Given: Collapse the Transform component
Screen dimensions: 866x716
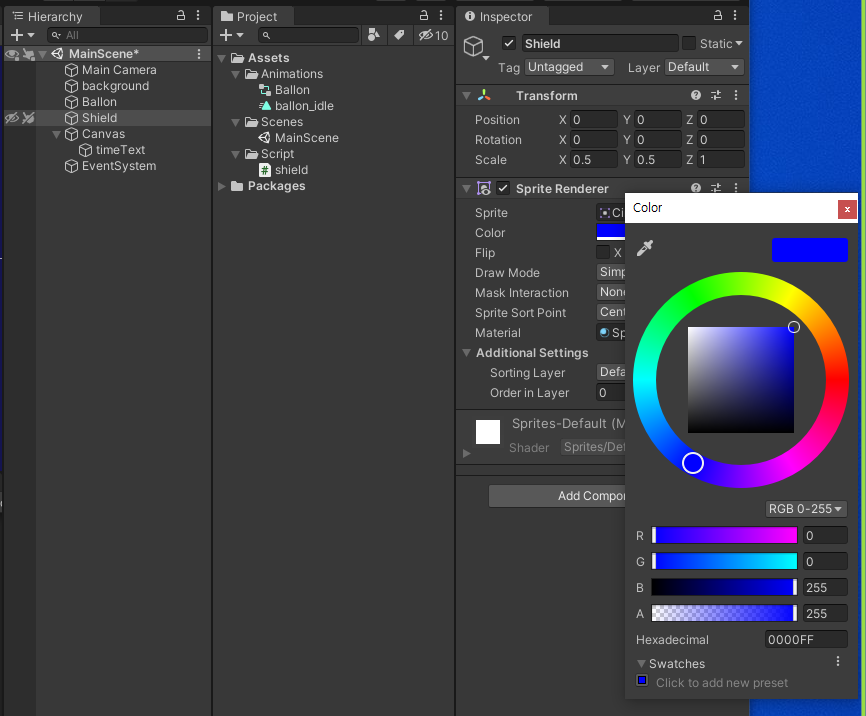Looking at the screenshot, I should click(x=466, y=96).
